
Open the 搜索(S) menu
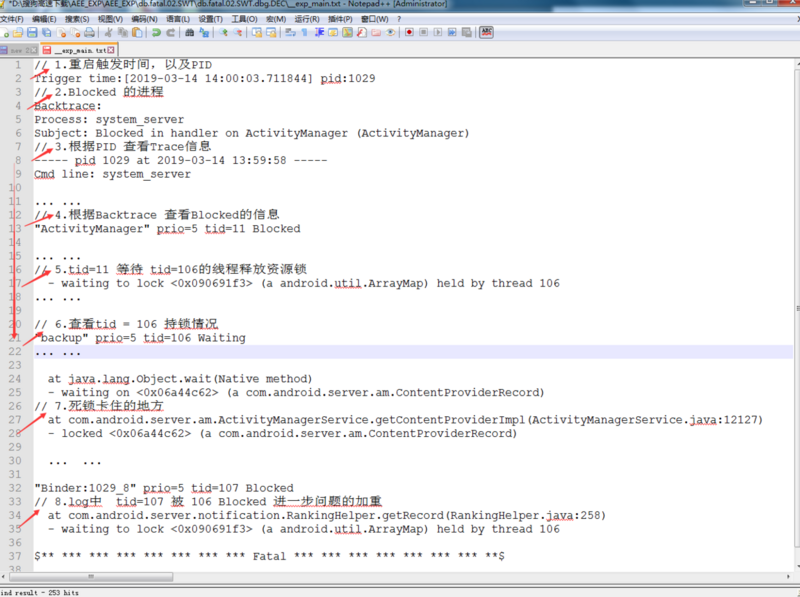77,19
